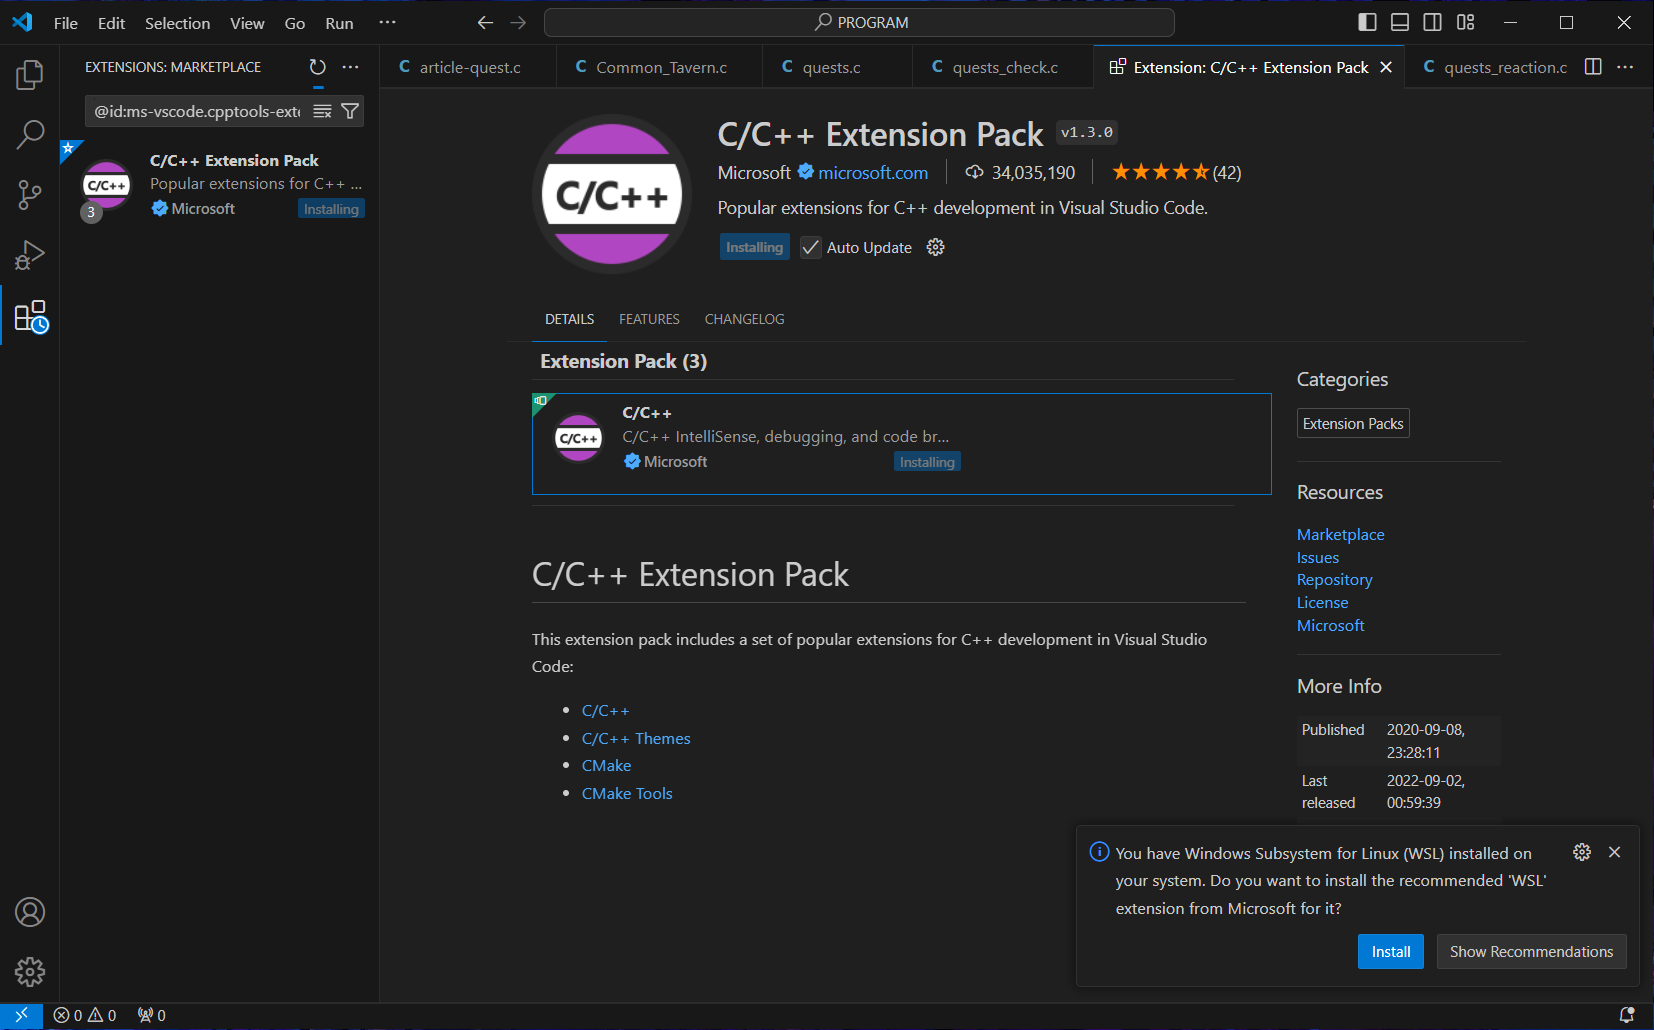1654x1030 pixels.
Task: Open the Search view icon
Action: (x=30, y=134)
